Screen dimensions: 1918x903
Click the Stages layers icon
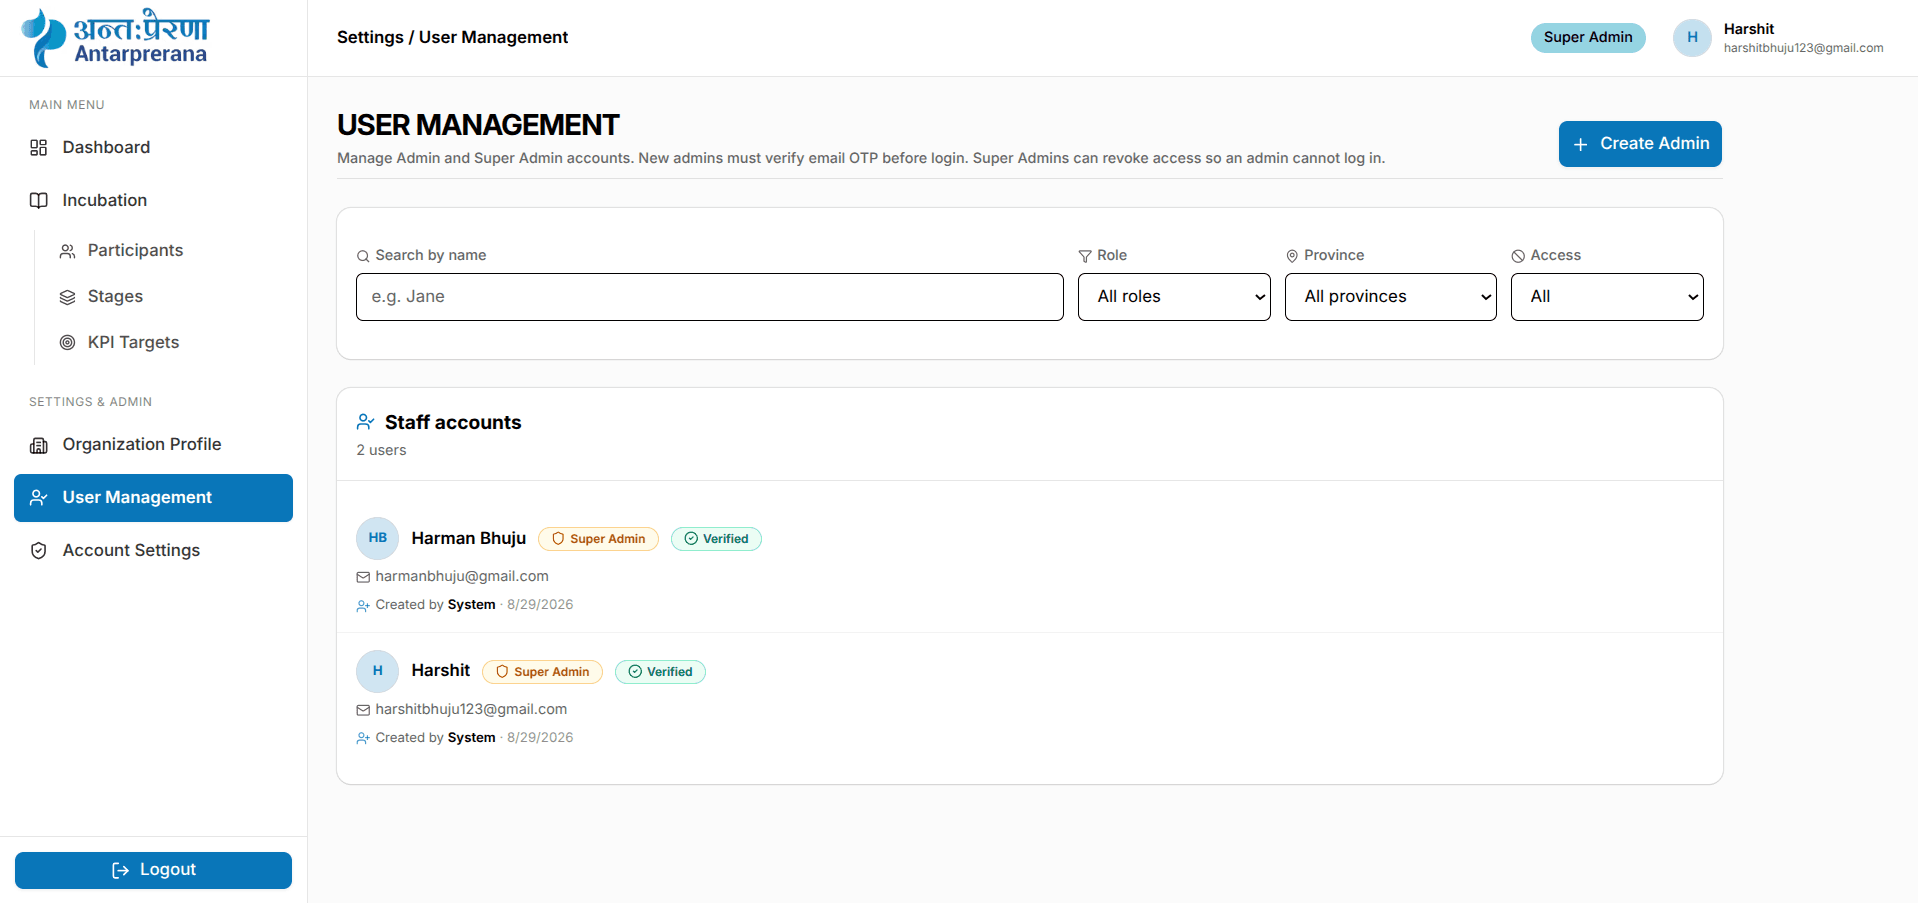(x=68, y=297)
